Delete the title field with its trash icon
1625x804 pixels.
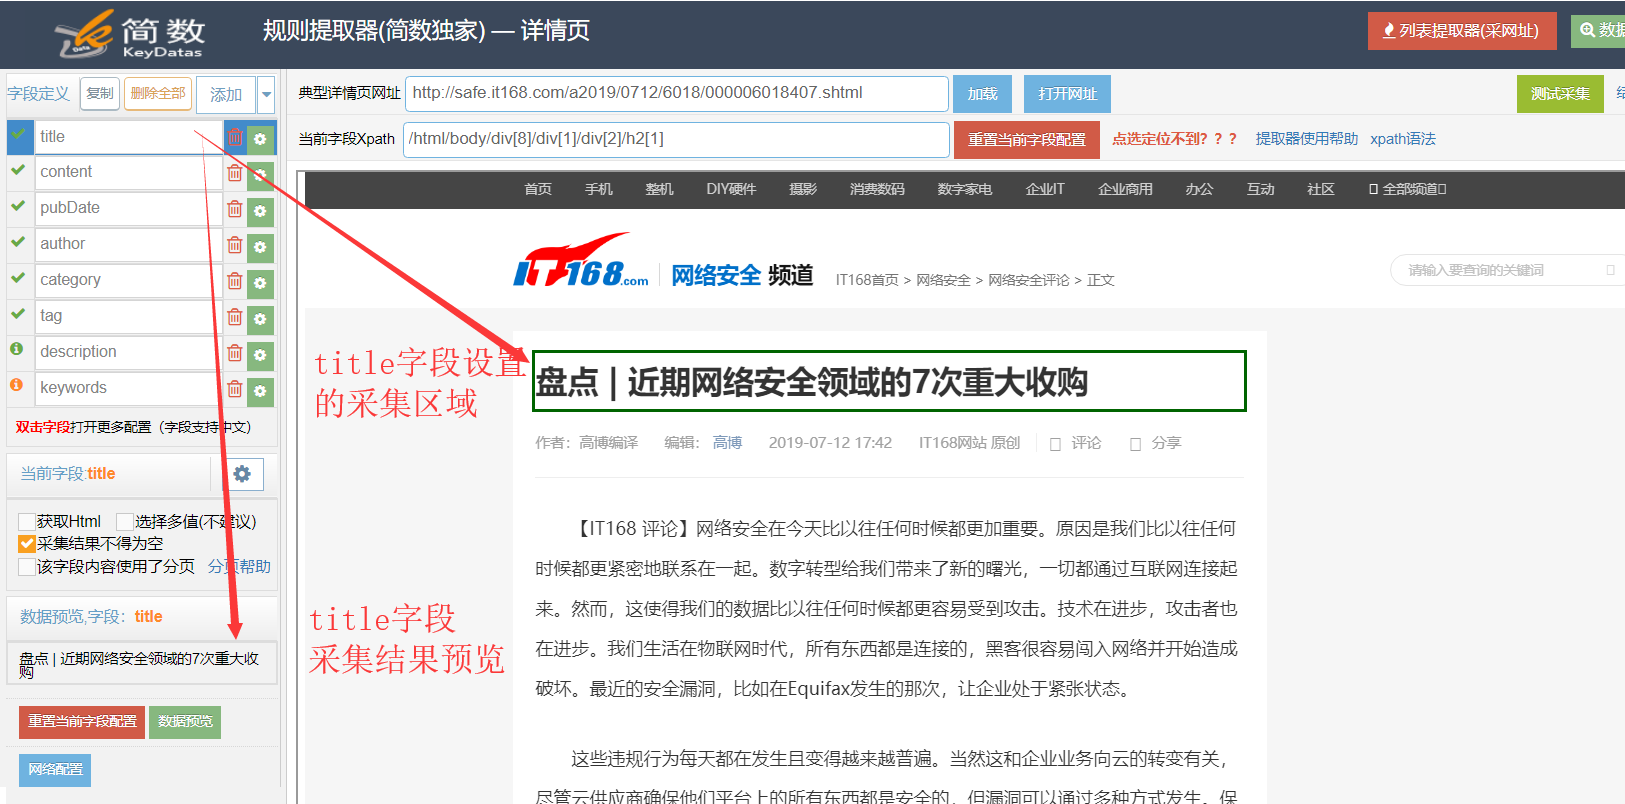pos(235,138)
